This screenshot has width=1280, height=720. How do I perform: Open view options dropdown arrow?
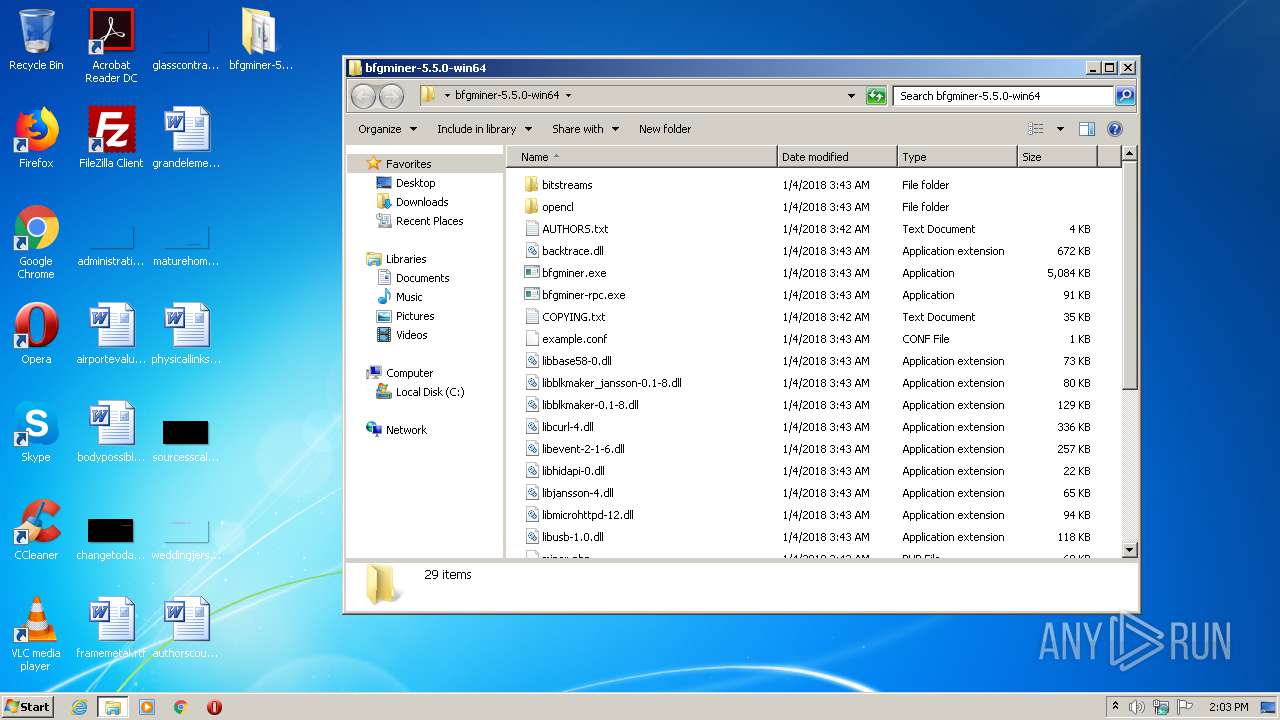tap(1060, 129)
